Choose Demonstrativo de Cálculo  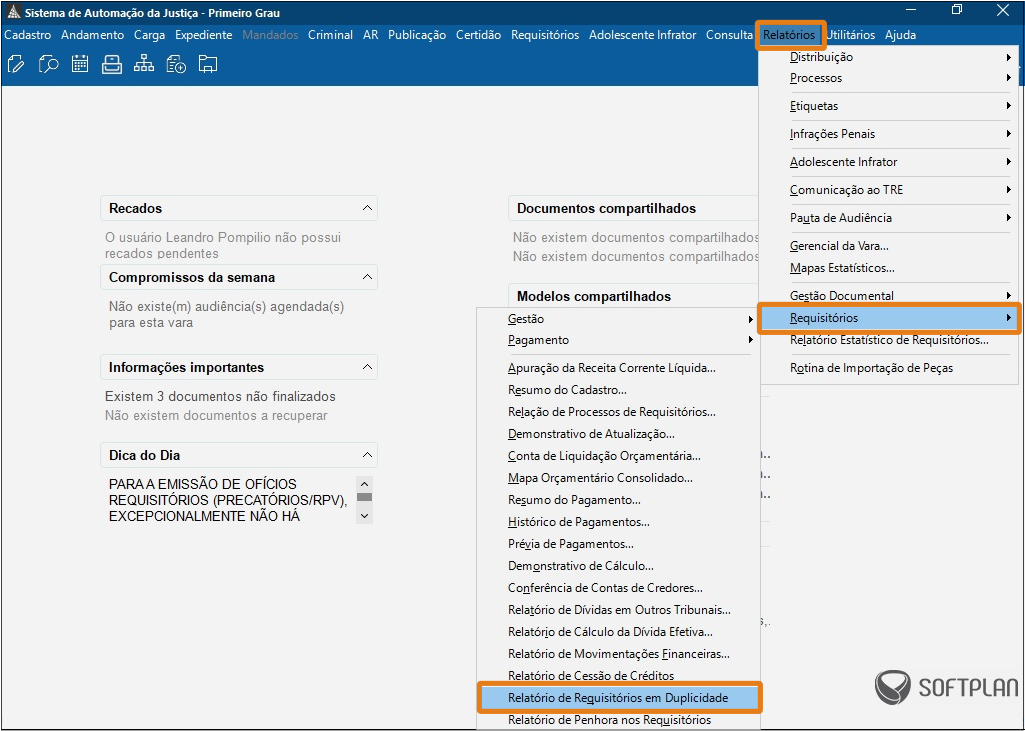pyautogui.click(x=618, y=566)
